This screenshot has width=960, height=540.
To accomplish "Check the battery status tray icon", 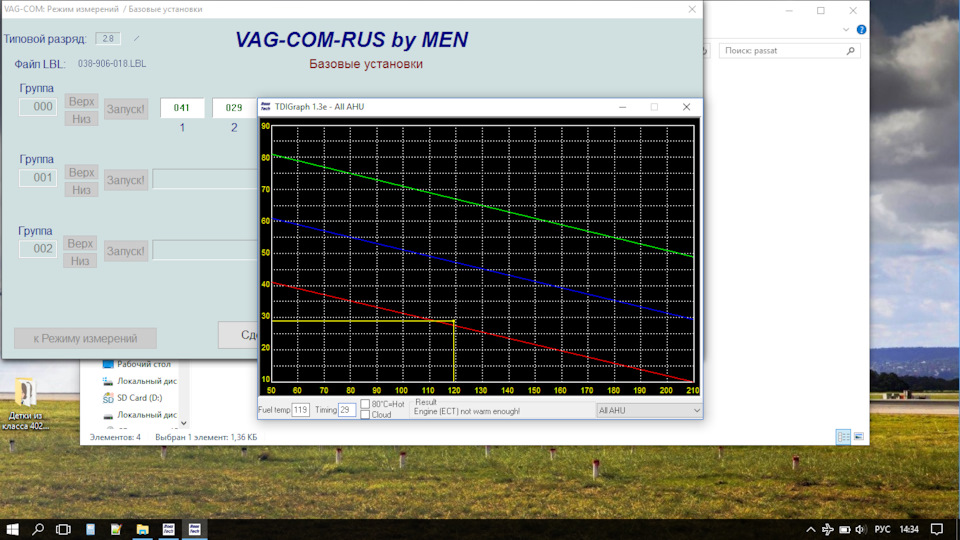I will pos(844,530).
